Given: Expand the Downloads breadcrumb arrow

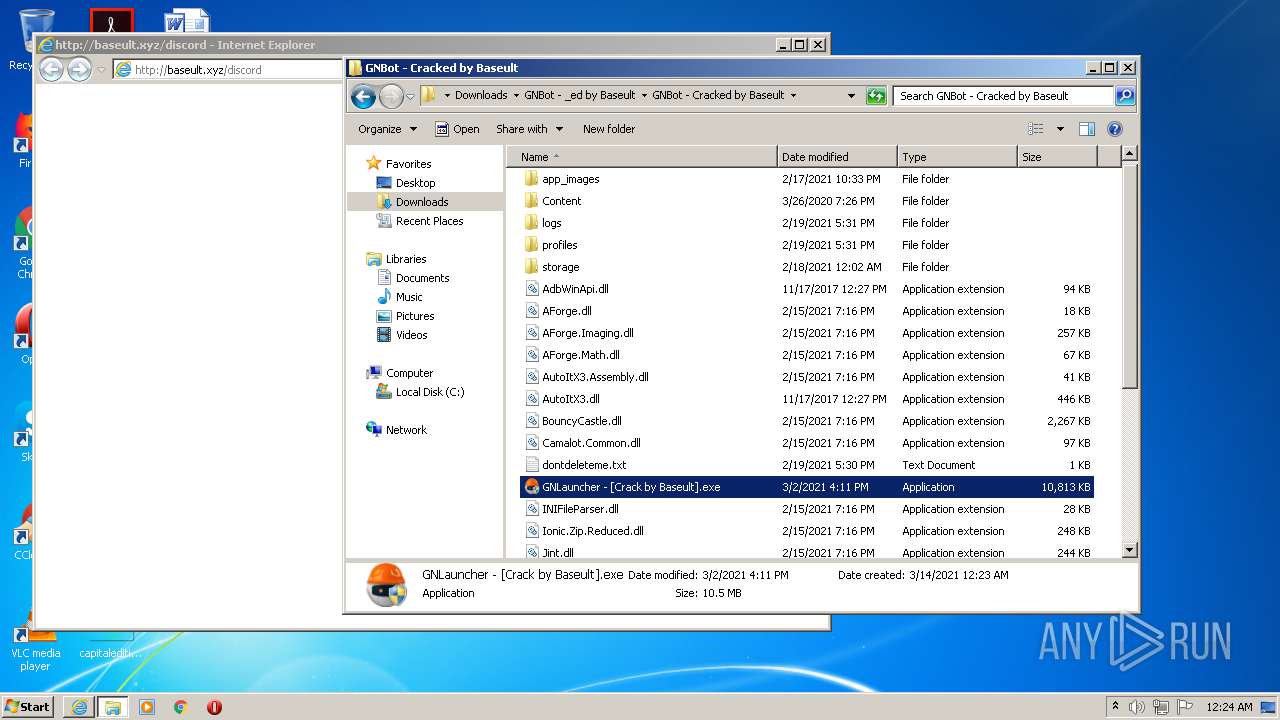Looking at the screenshot, I should (x=516, y=96).
